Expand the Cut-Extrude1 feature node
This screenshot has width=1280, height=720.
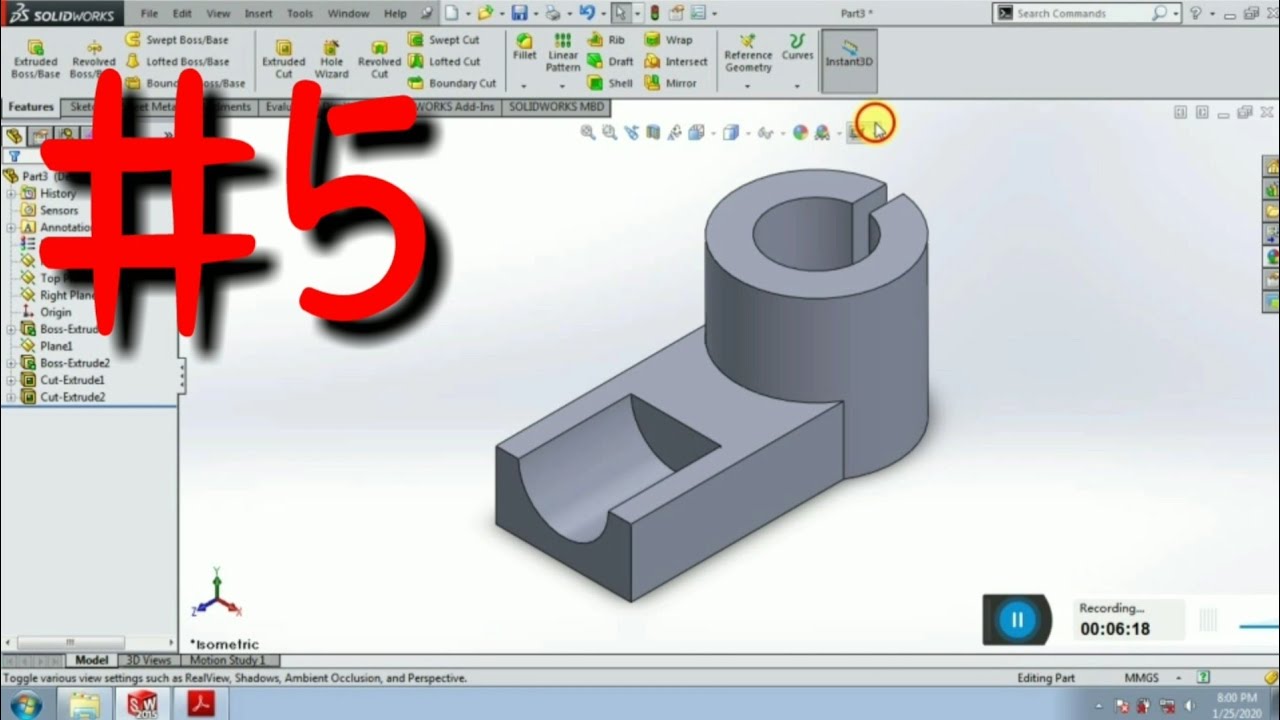tap(11, 380)
